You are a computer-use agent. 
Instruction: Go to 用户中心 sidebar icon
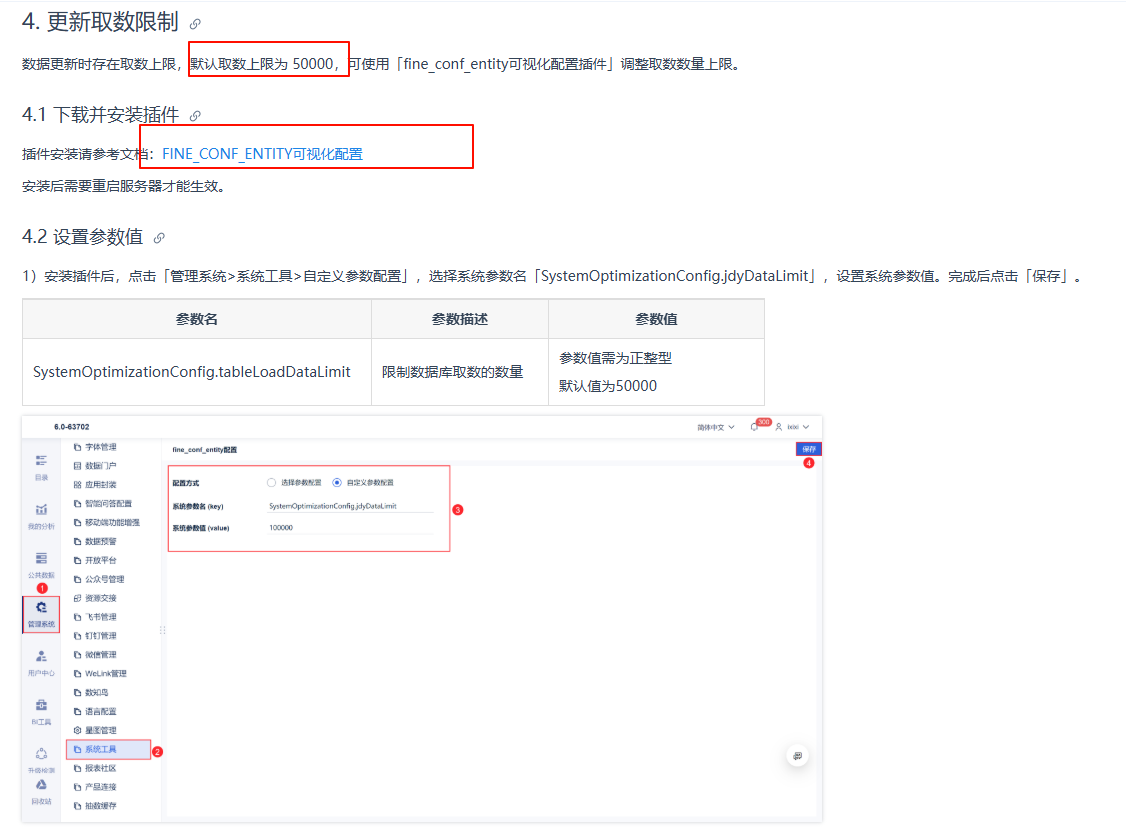tap(41, 657)
